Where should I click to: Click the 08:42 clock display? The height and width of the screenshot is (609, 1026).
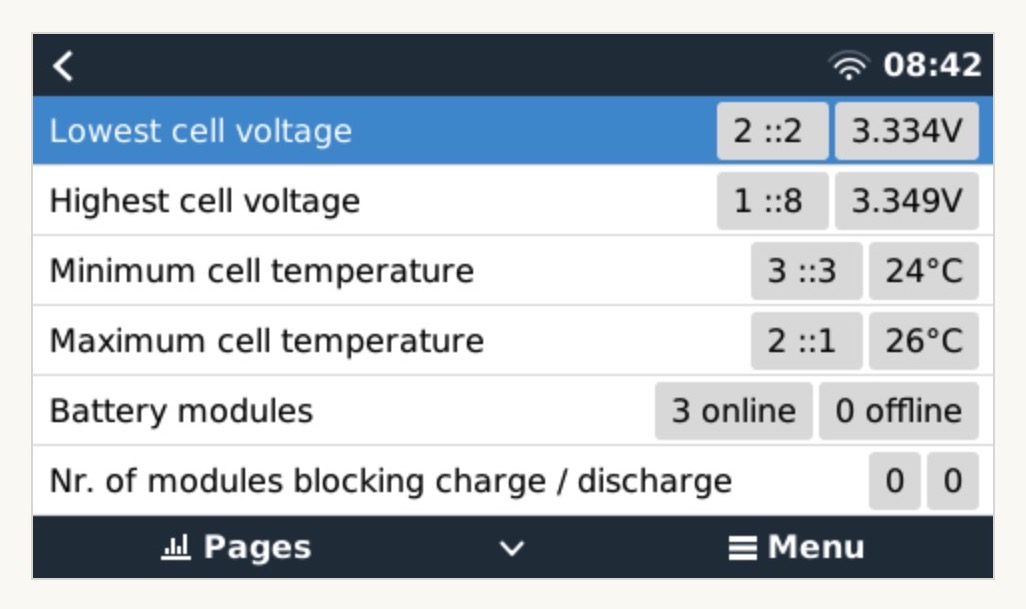(x=932, y=67)
